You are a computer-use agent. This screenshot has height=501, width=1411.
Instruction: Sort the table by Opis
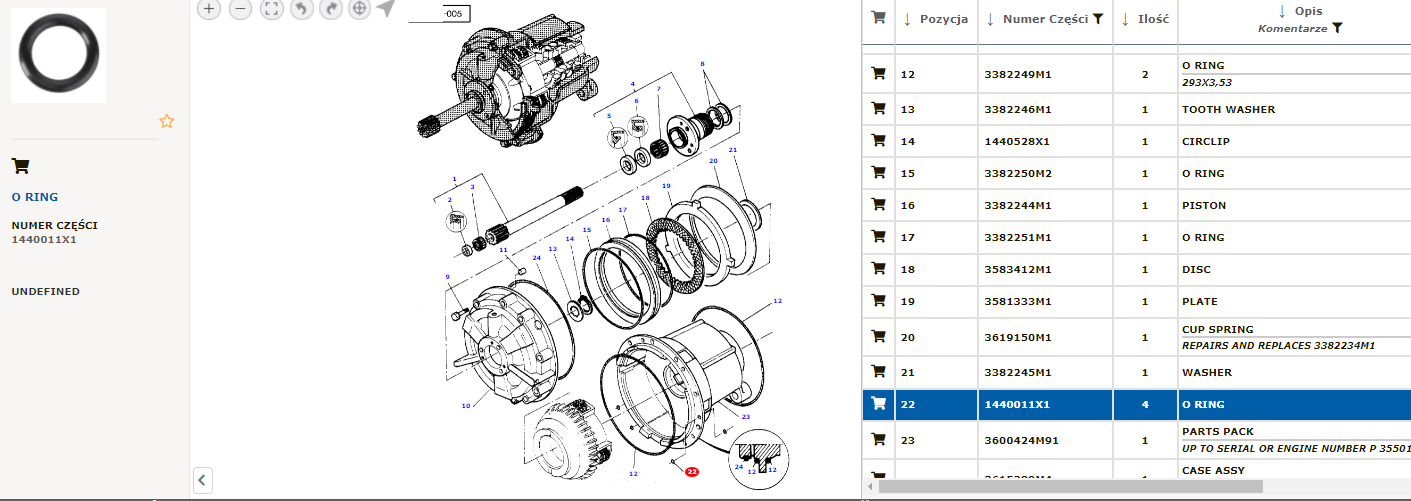(x=1282, y=11)
